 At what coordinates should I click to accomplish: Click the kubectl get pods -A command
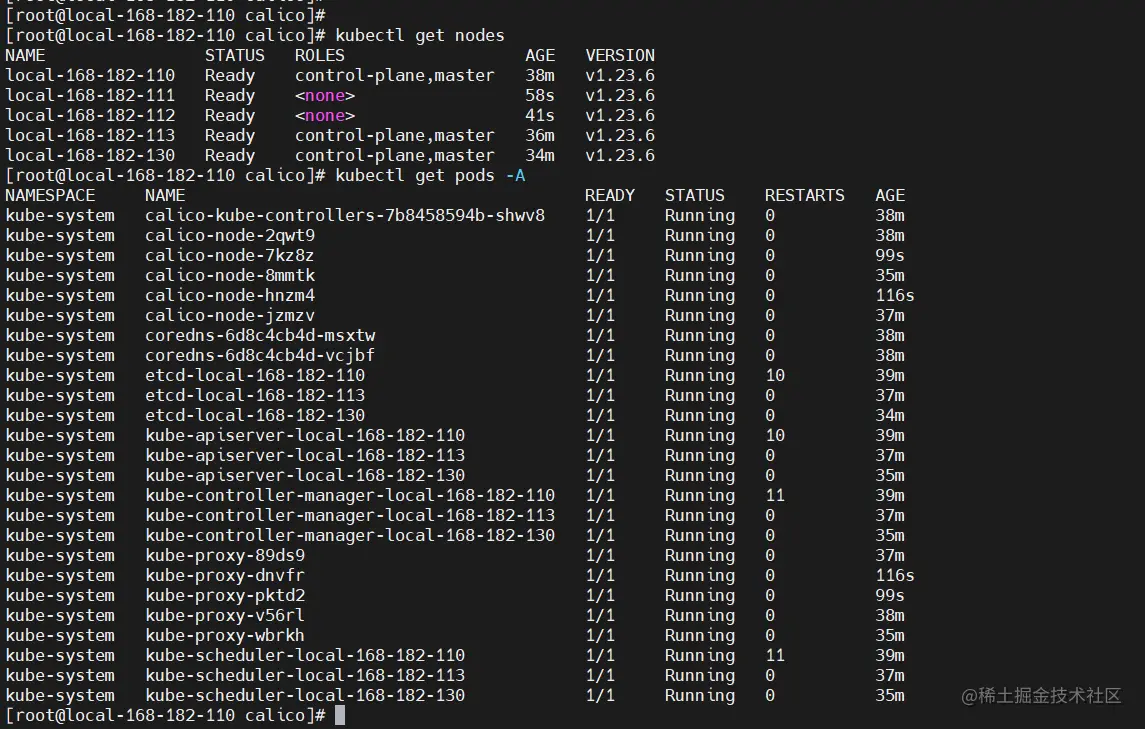[x=430, y=175]
